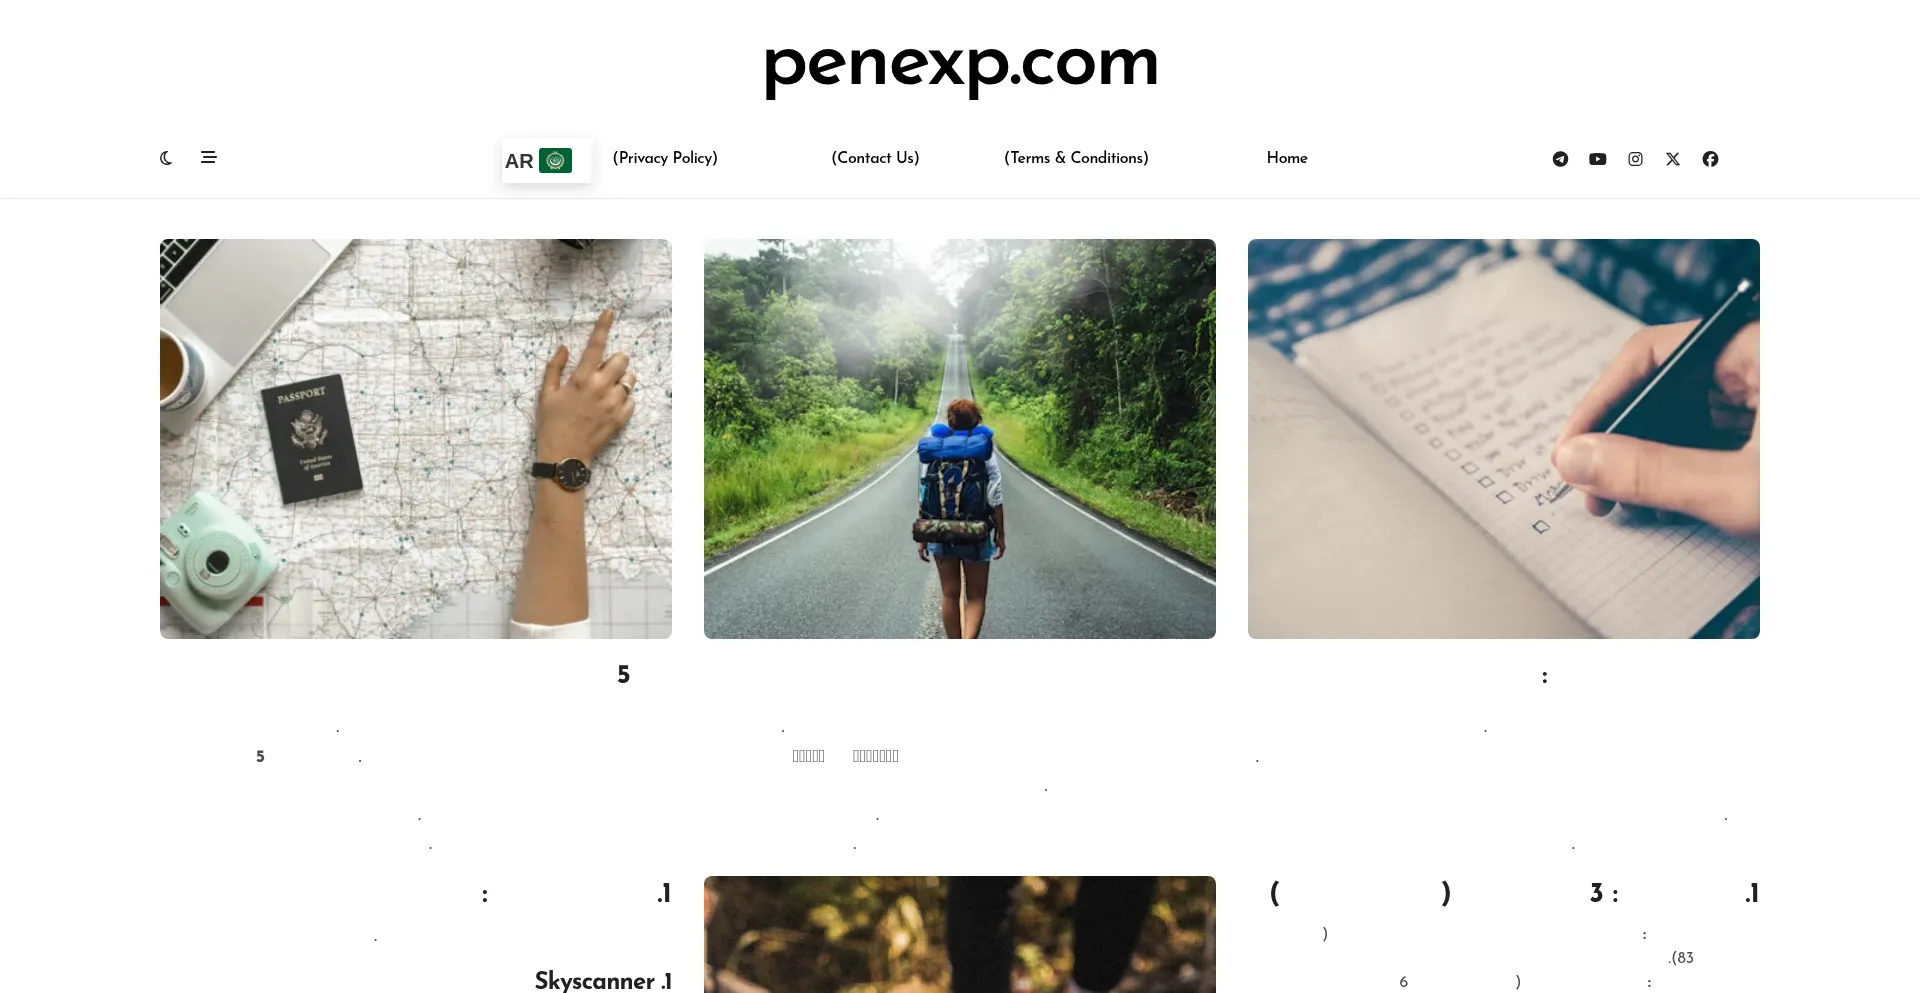Go to the Contact Us page
The image size is (1920, 993).
(x=875, y=158)
